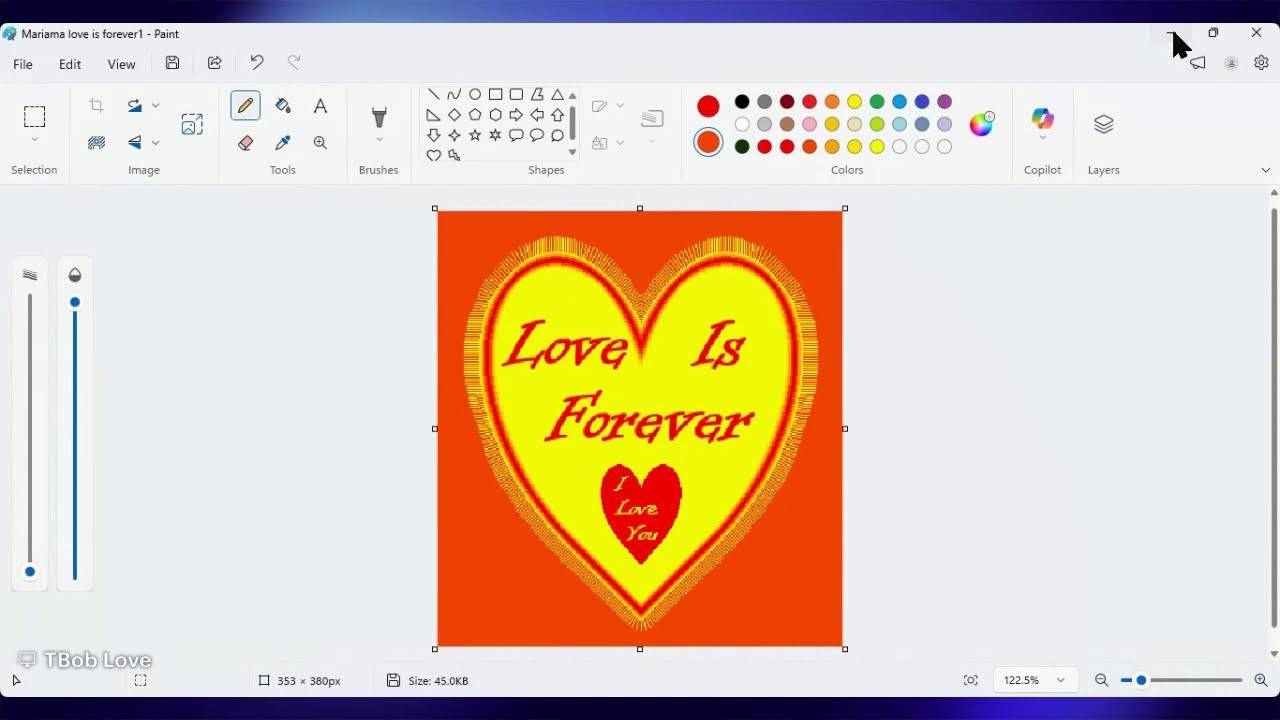1280x720 pixels.
Task: Select the Eraser tool
Action: coord(245,143)
